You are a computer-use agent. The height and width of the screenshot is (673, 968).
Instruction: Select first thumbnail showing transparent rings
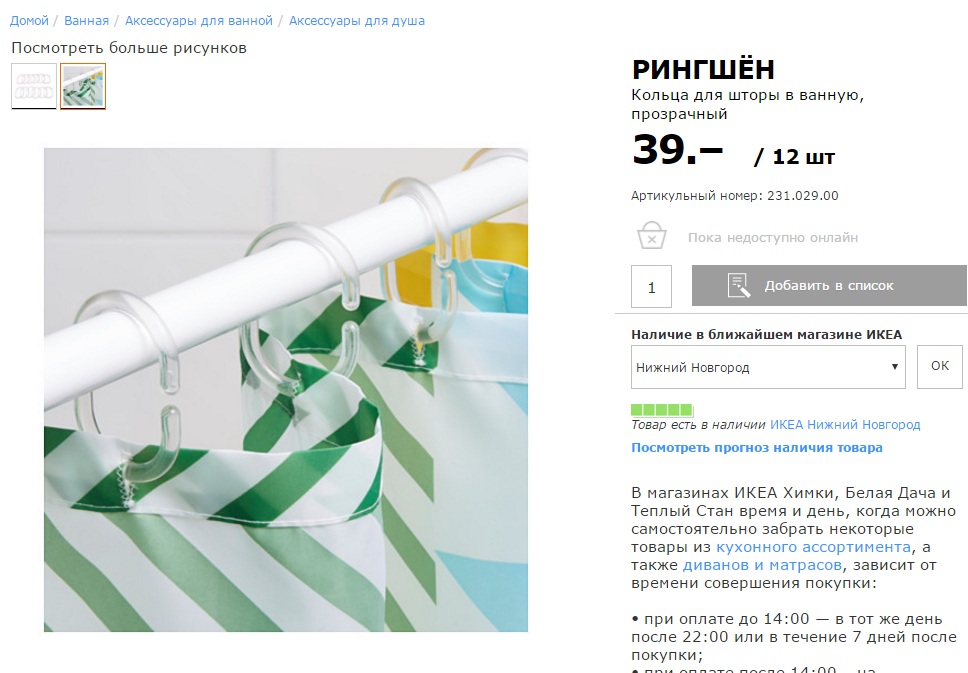click(34, 86)
